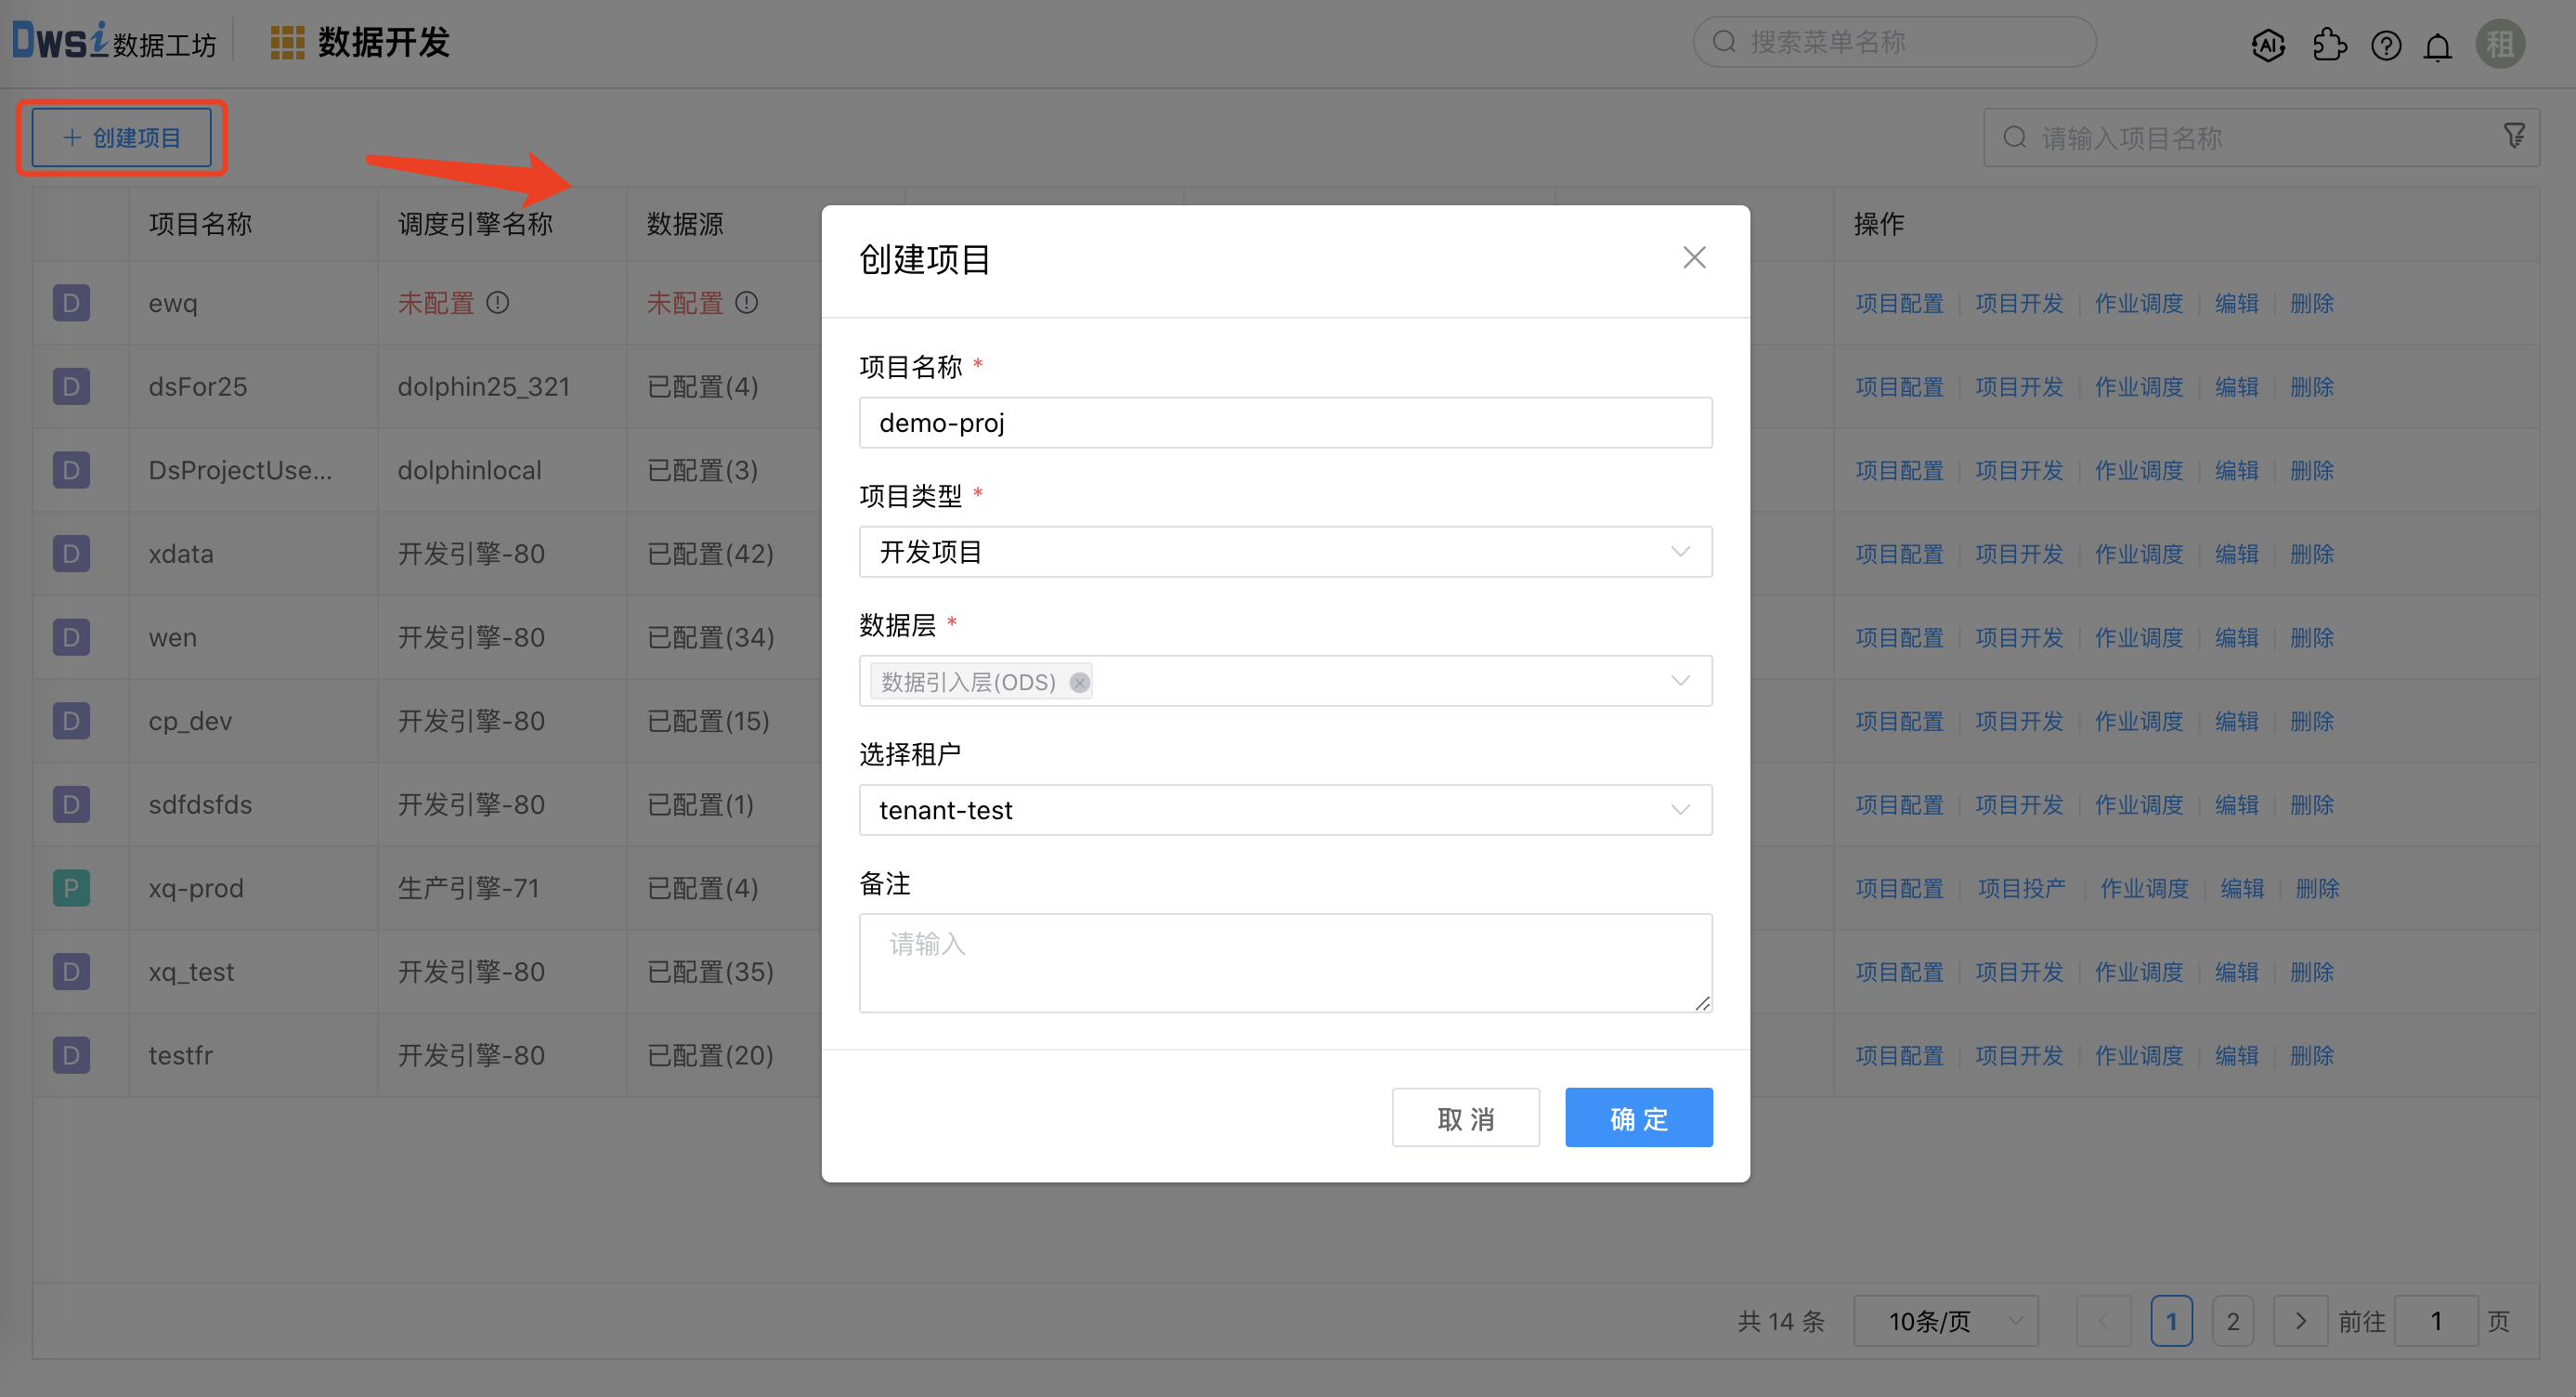
Task: Open the plugin puzzle-piece icon
Action: [x=2329, y=45]
